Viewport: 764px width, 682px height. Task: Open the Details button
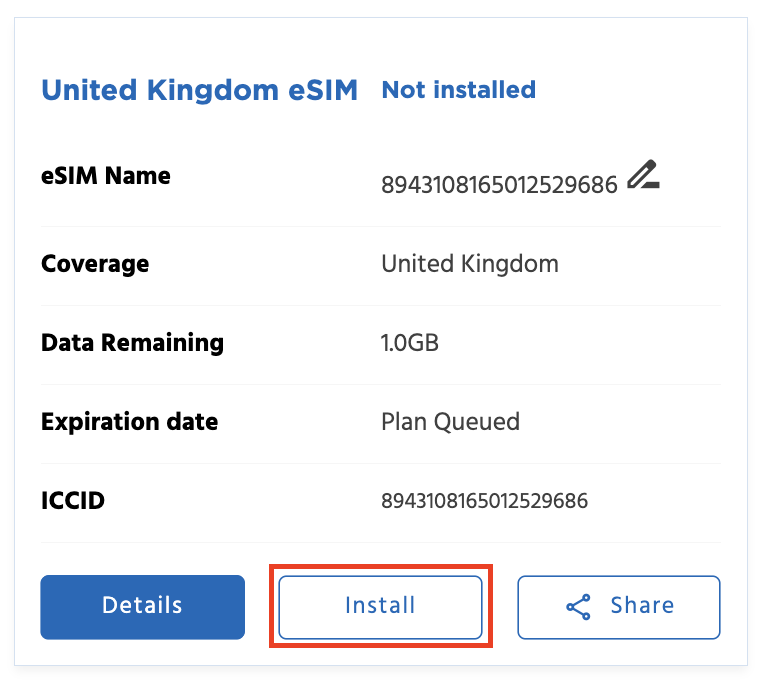[x=142, y=606]
